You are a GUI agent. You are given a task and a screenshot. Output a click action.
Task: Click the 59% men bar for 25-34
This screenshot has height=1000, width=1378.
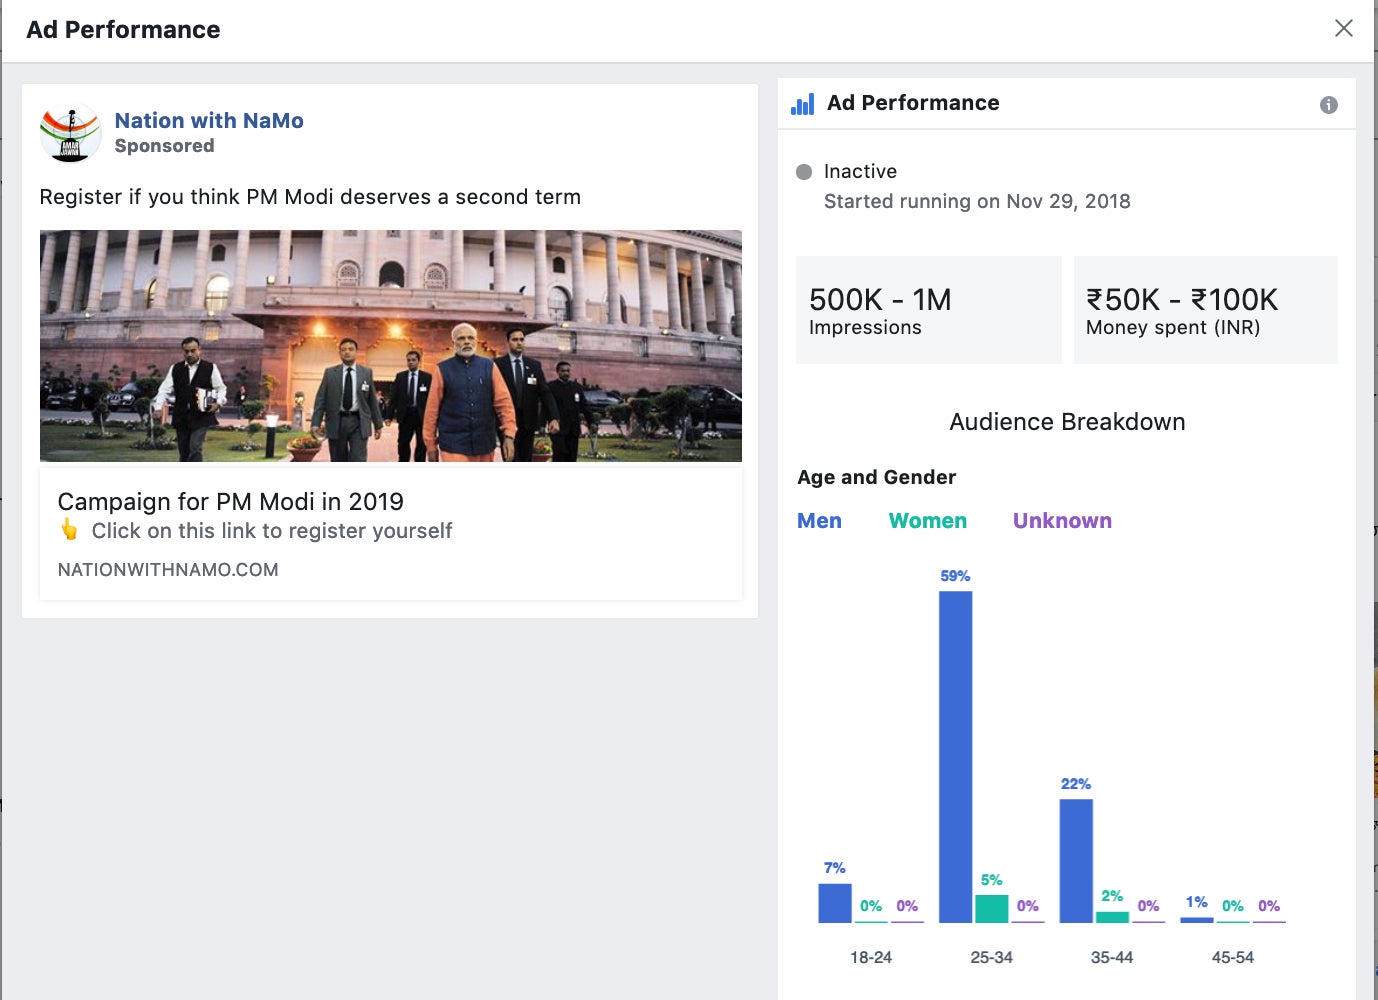[955, 757]
